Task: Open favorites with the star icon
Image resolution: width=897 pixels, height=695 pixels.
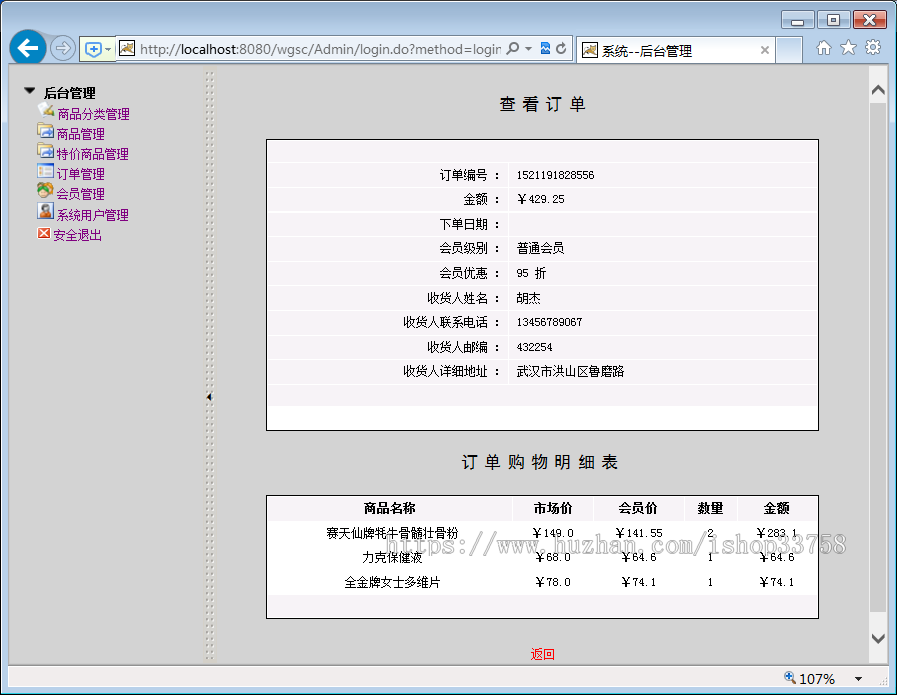Action: click(849, 48)
